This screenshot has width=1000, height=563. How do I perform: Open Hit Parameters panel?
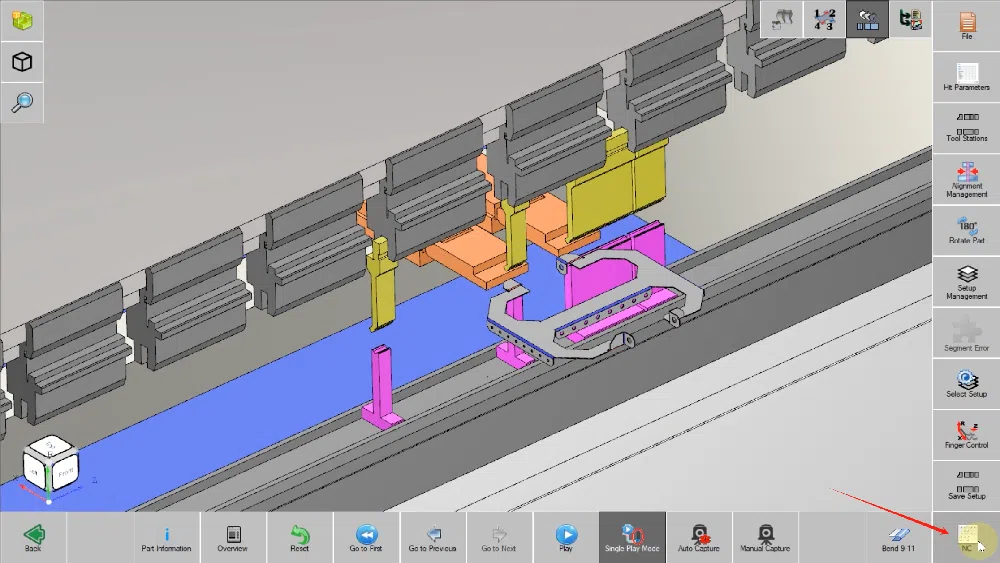click(966, 77)
